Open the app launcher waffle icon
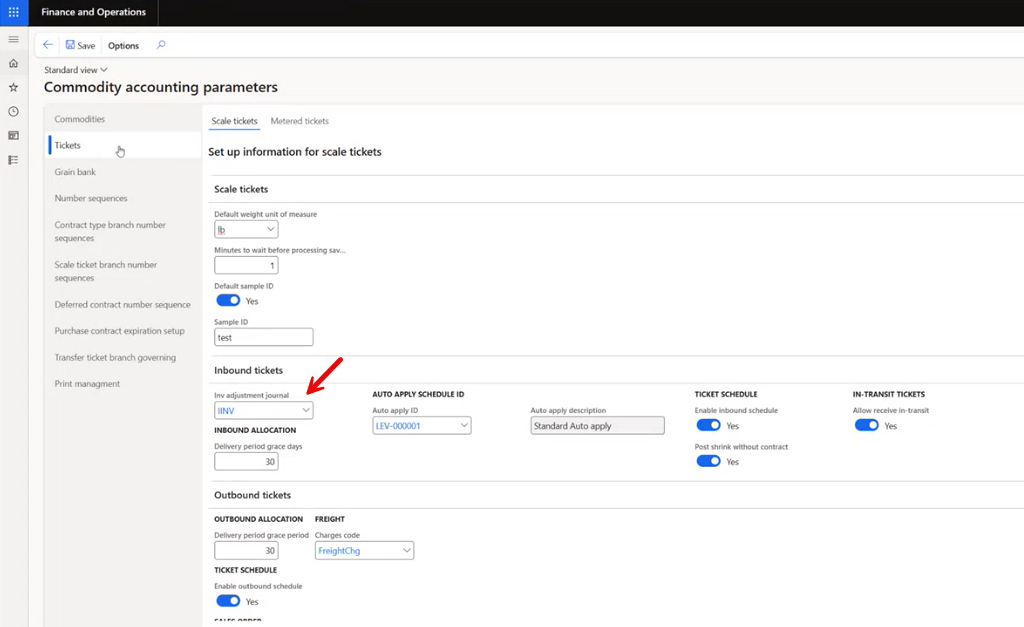This screenshot has width=1024, height=627. [13, 12]
